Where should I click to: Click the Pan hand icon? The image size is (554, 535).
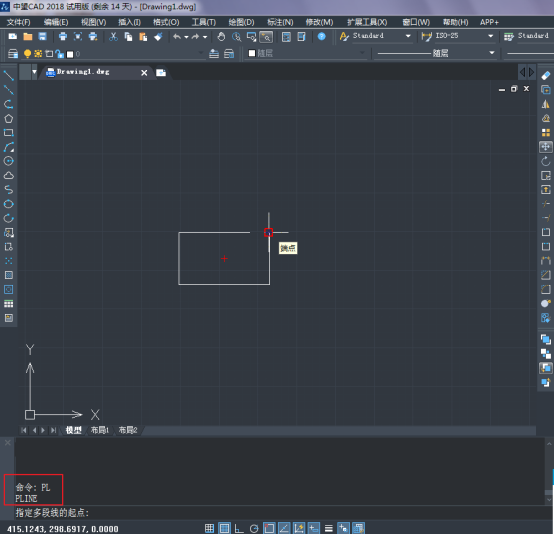(221, 36)
